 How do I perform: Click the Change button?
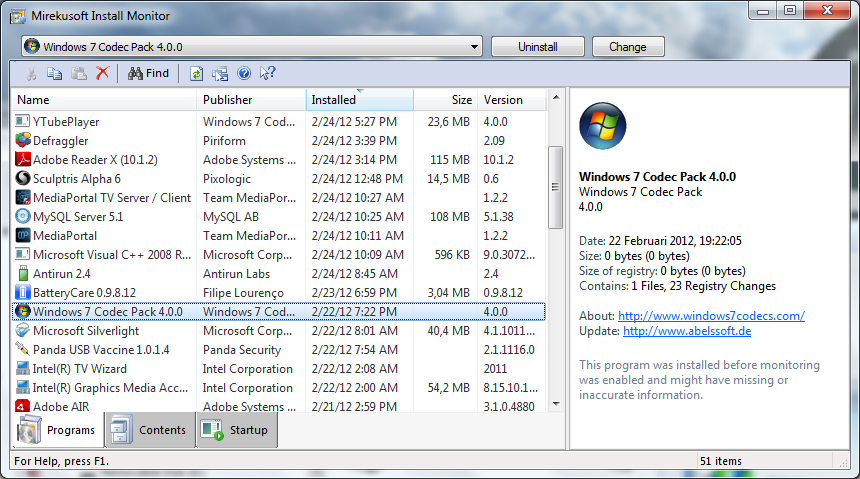pos(628,47)
